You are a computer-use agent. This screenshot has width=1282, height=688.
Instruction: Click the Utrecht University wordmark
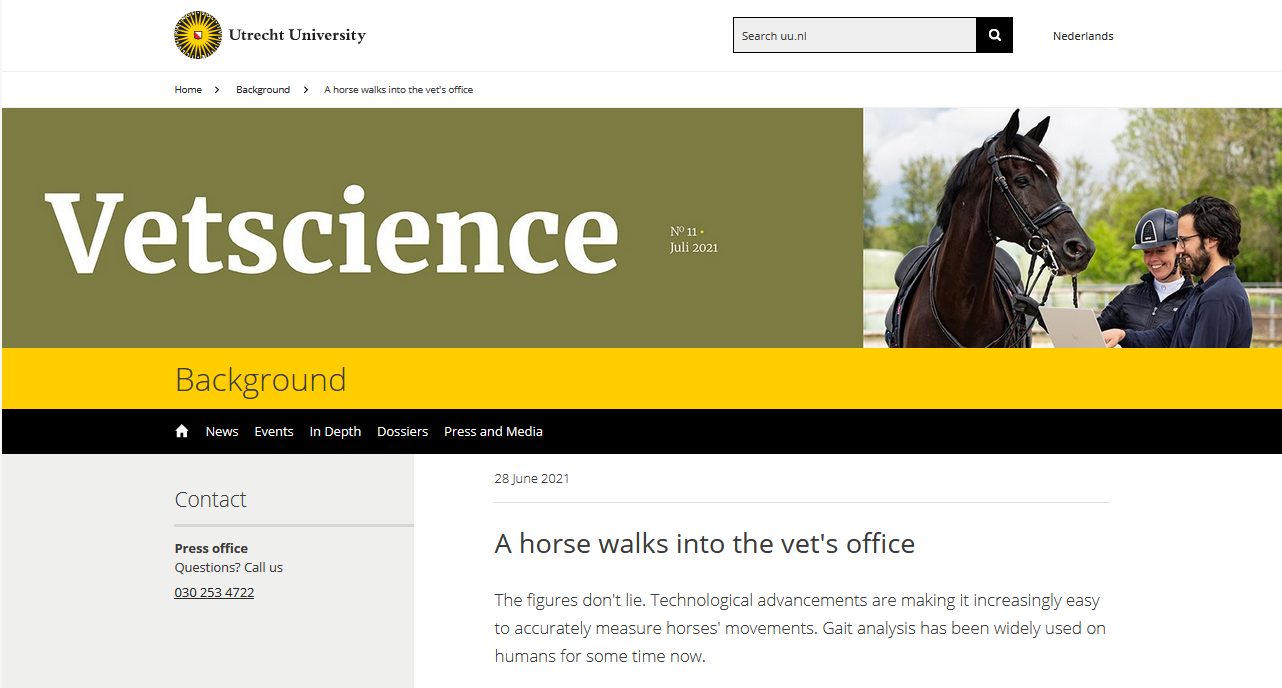tap(297, 36)
